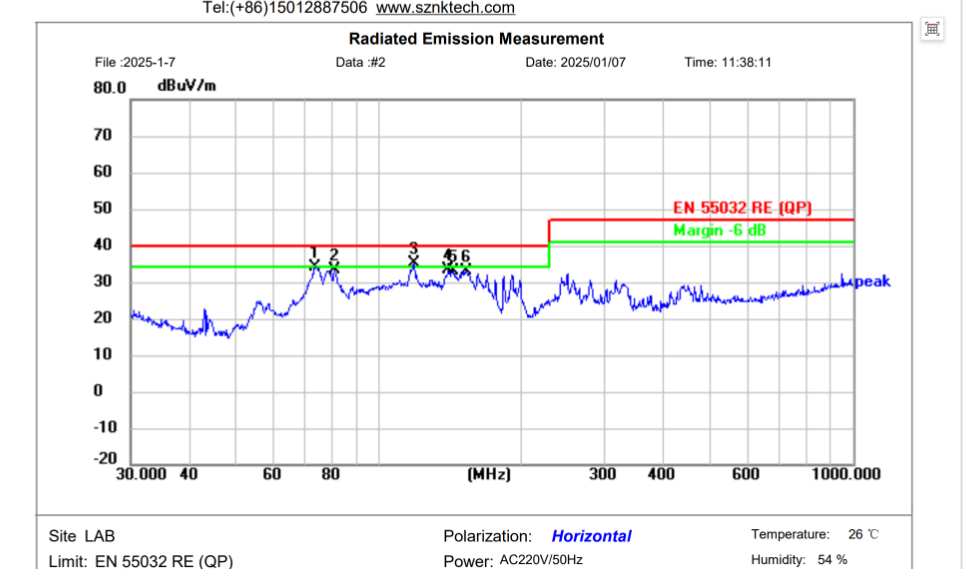Screen dimensions: 963x569
Task: Click the table extraction icon at top right
Action: [932, 29]
